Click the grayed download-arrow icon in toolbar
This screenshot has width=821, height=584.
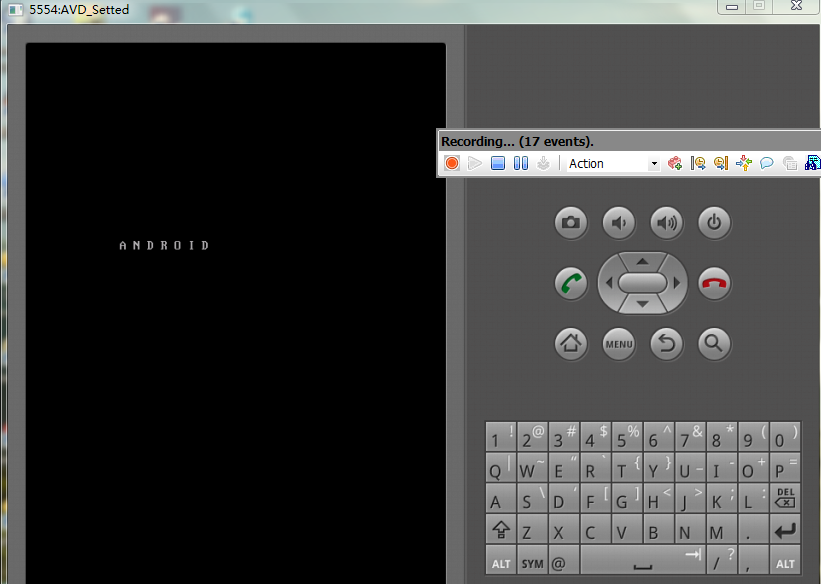[x=543, y=163]
